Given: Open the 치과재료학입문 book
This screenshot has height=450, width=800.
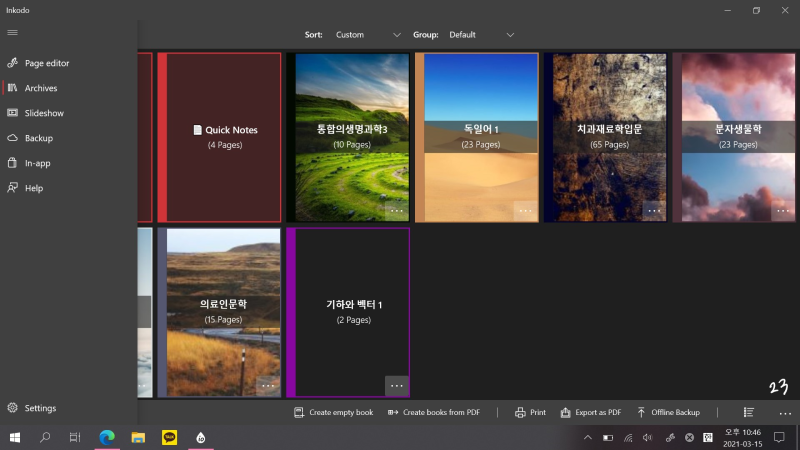Looking at the screenshot, I should pos(605,137).
